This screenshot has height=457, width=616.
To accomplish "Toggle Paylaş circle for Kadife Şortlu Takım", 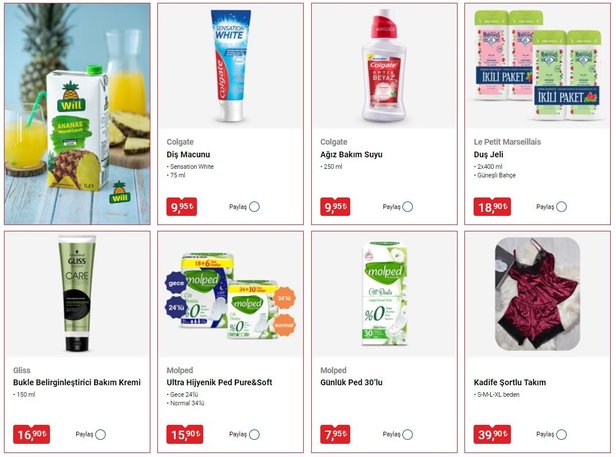I will (x=561, y=434).
